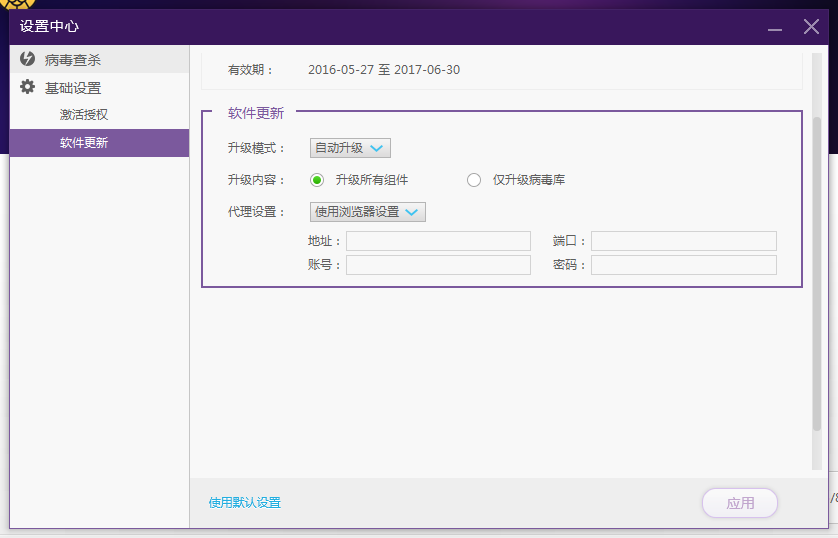Open the 自动升级 upgrade mode dropdown
Viewport: 838px width, 538px height.
click(x=350, y=148)
